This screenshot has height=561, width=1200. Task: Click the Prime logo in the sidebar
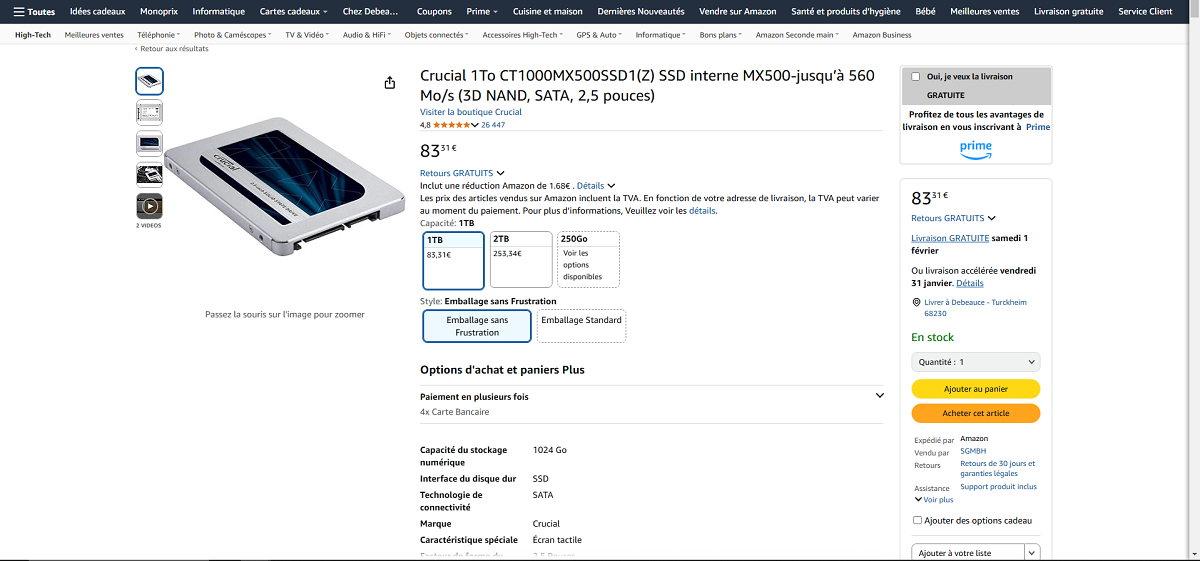coord(975,148)
